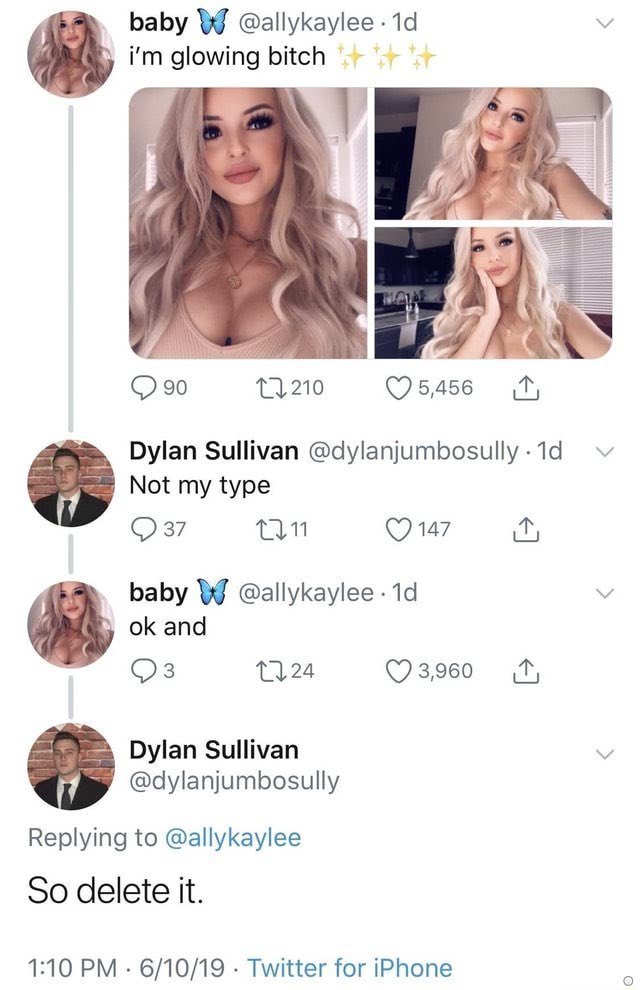
Task: Open the large left photo in the tweet
Action: point(248,222)
